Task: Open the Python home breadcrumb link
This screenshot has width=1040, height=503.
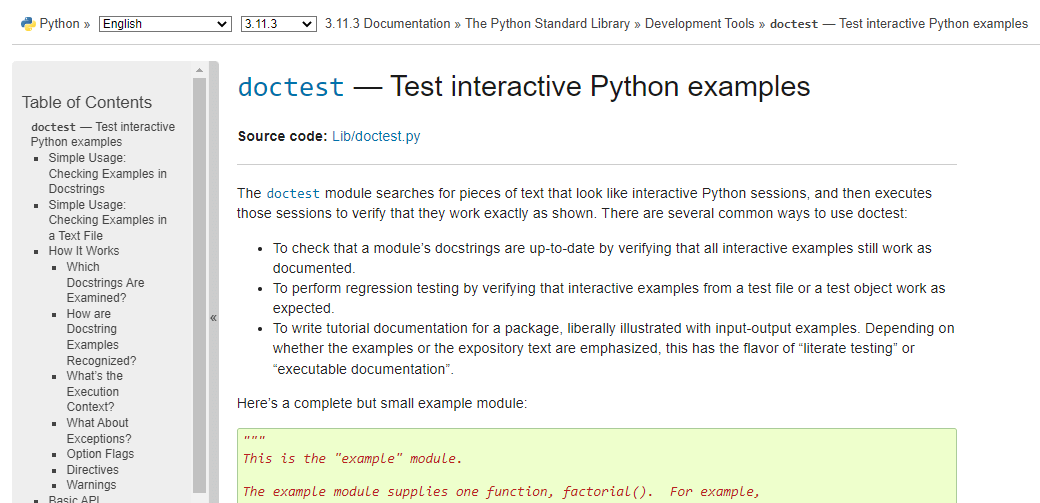Action: [x=60, y=24]
